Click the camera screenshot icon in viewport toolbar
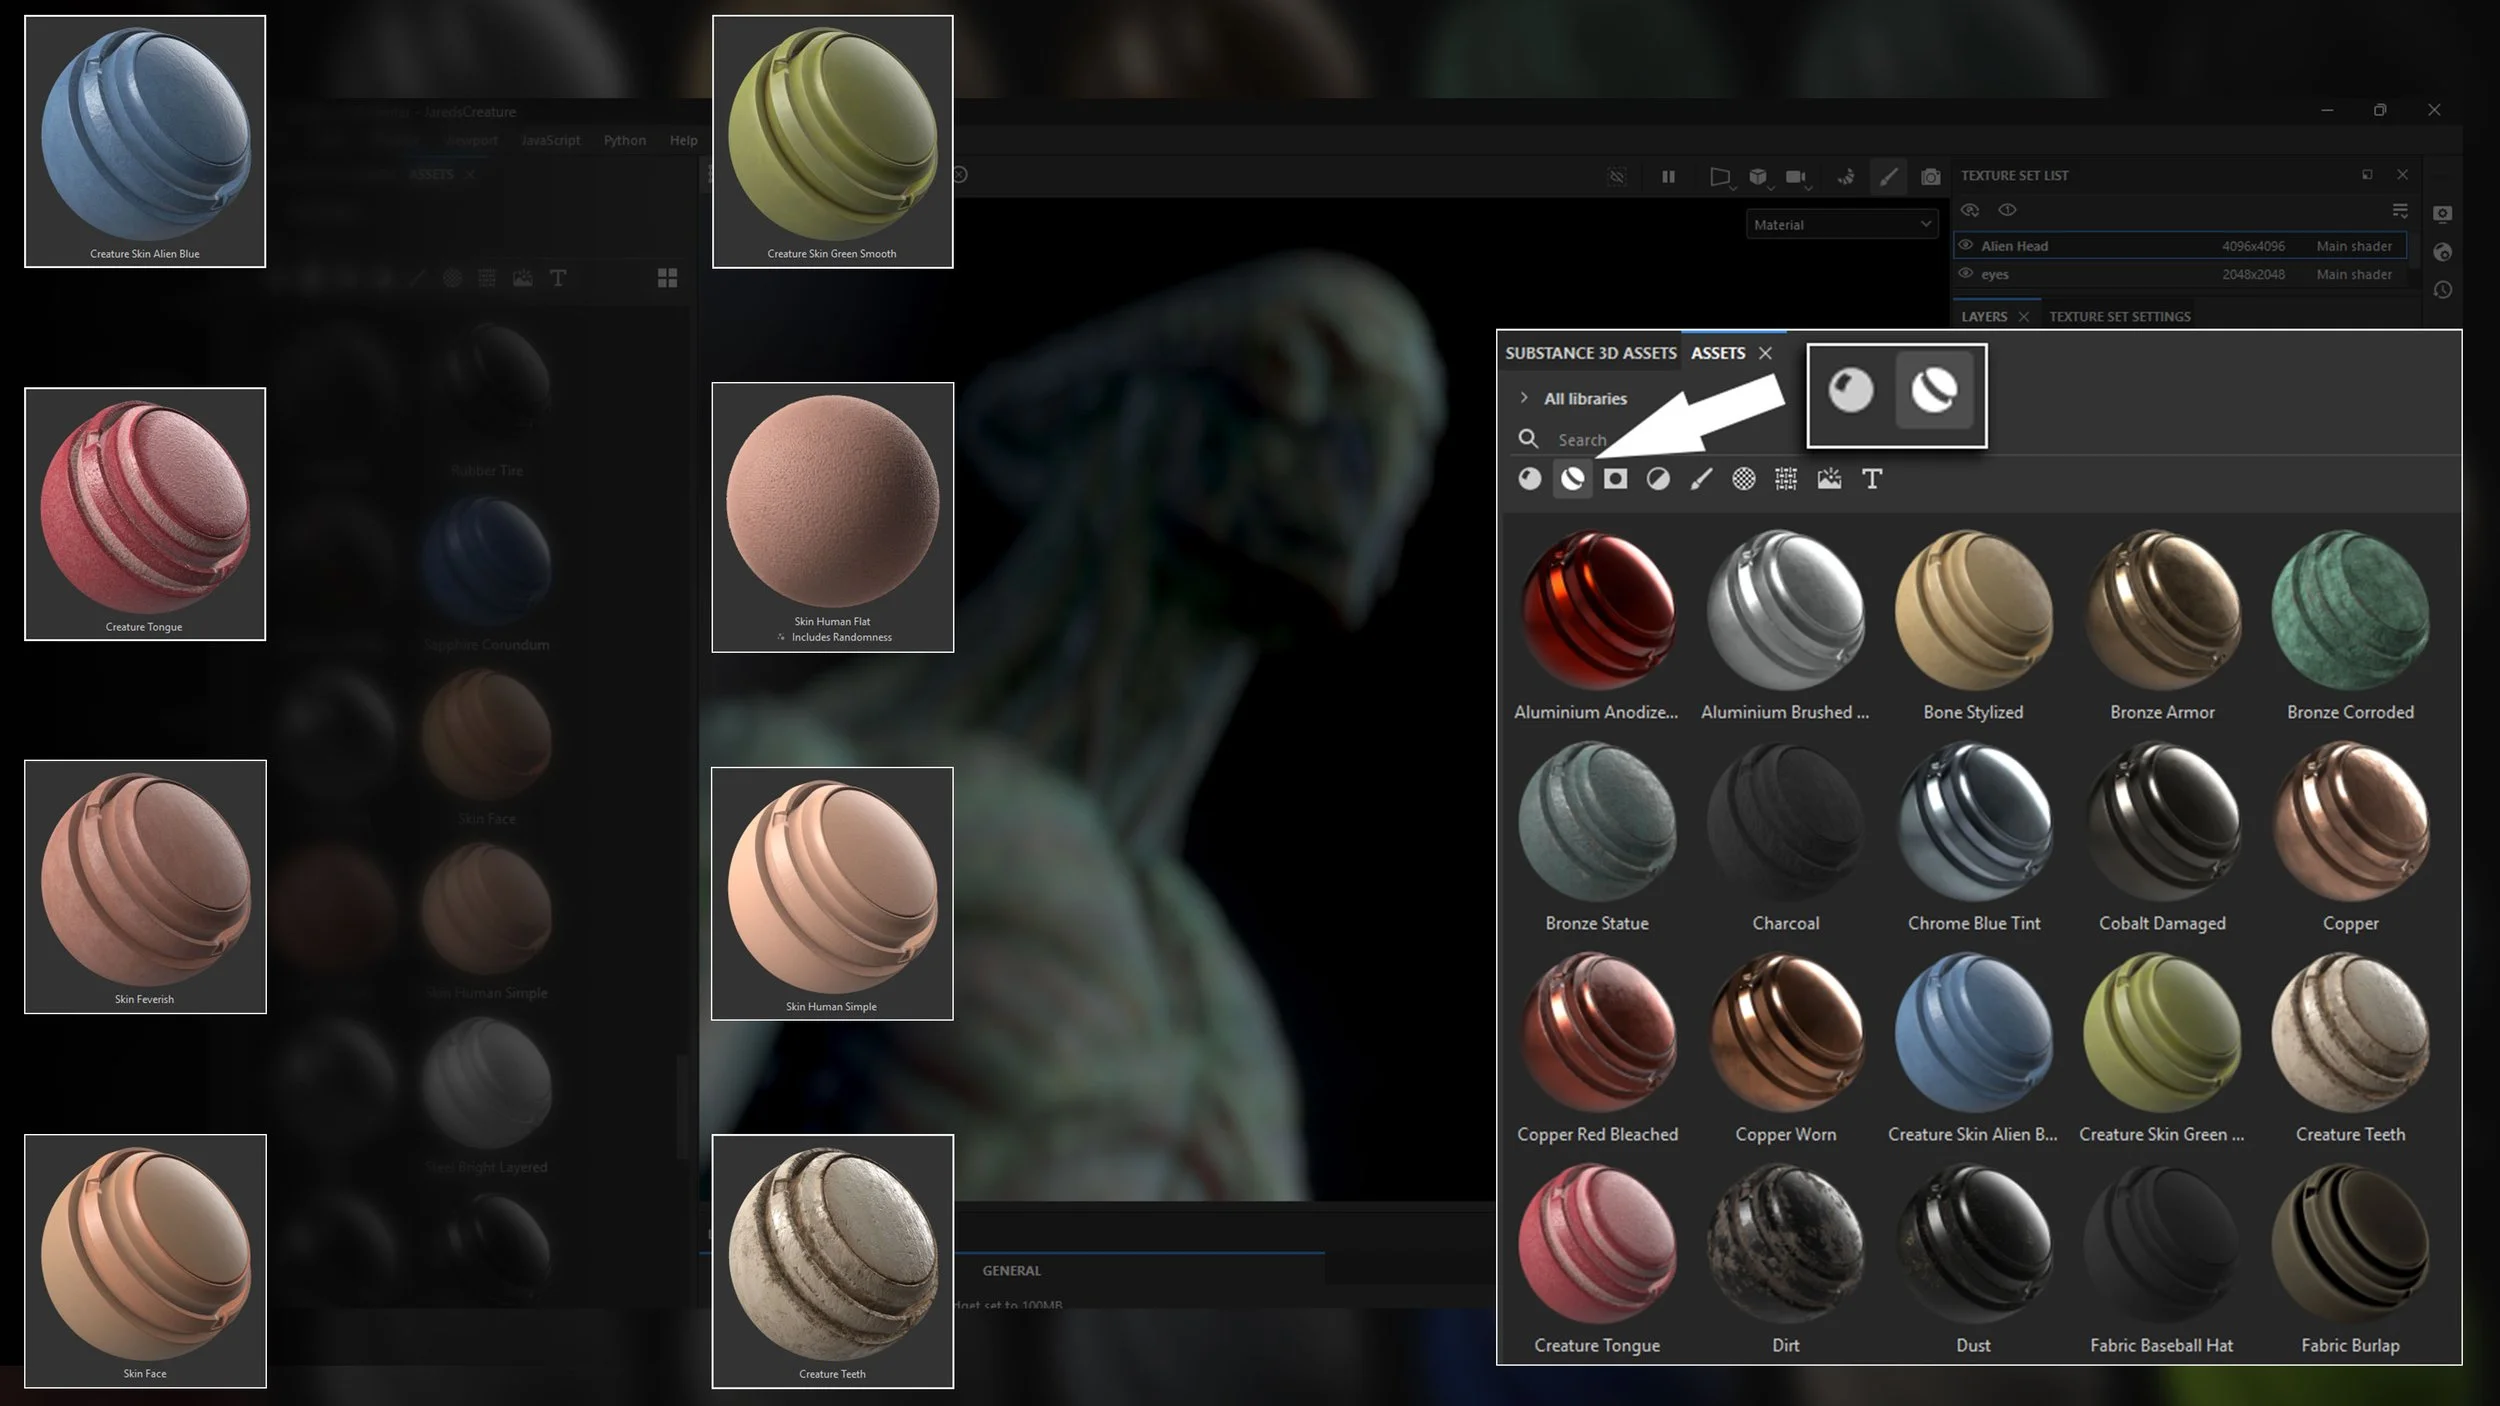 1930,177
